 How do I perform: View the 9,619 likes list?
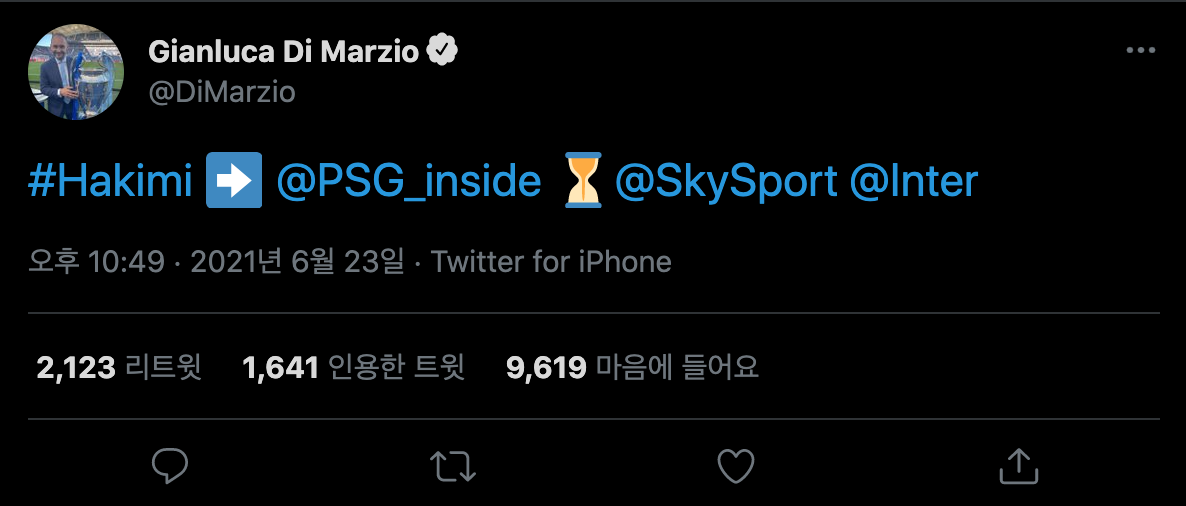pyautogui.click(x=632, y=367)
